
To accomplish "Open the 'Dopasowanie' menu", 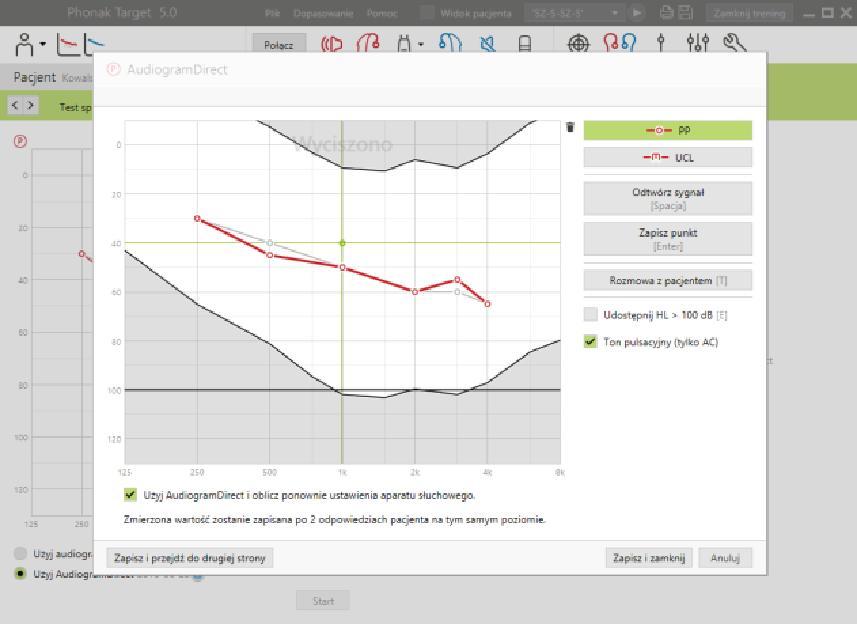I will coord(323,13).
